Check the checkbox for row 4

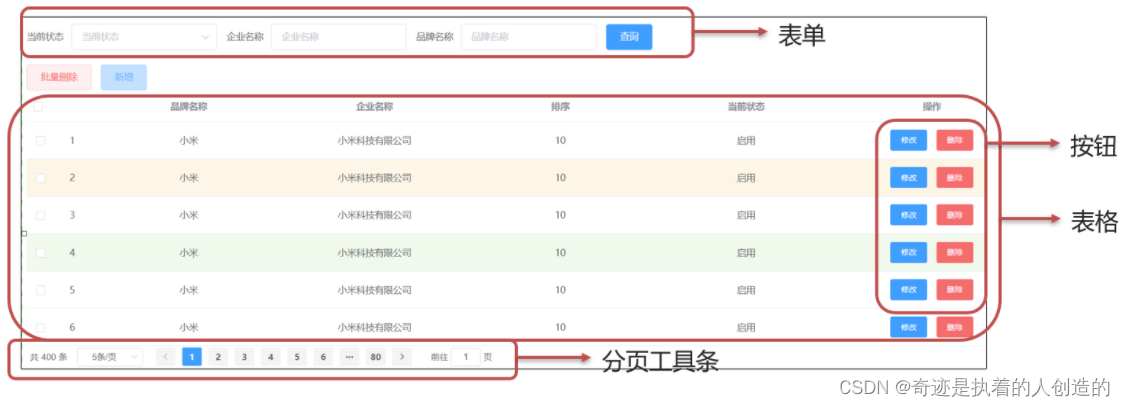[x=41, y=253]
